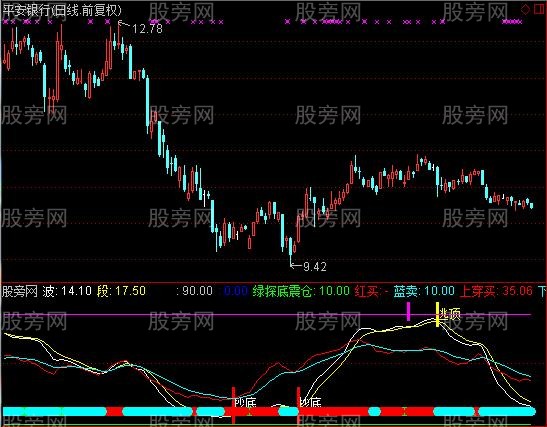This screenshot has width=547, height=427.
Task: Click the 12.78 high price label
Action: point(147,29)
